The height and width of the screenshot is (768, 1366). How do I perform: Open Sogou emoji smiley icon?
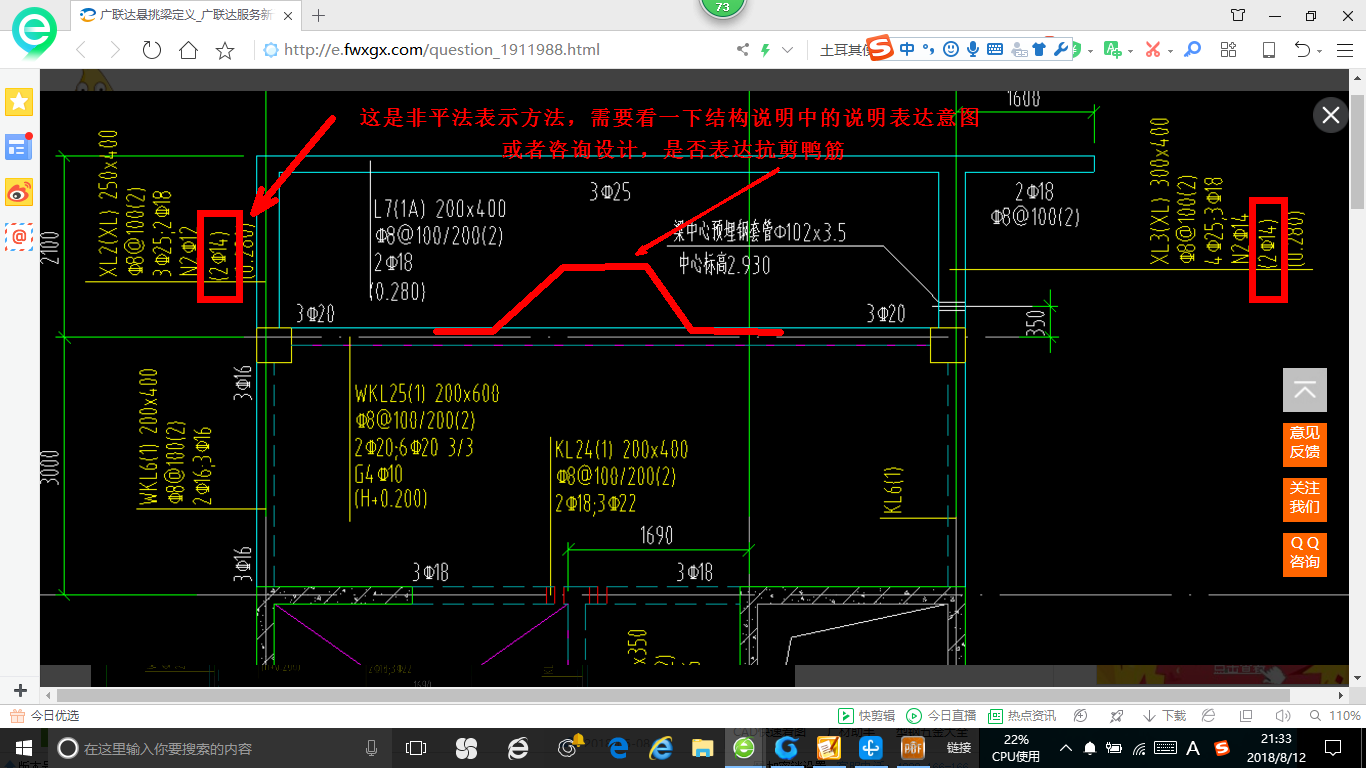[x=951, y=49]
